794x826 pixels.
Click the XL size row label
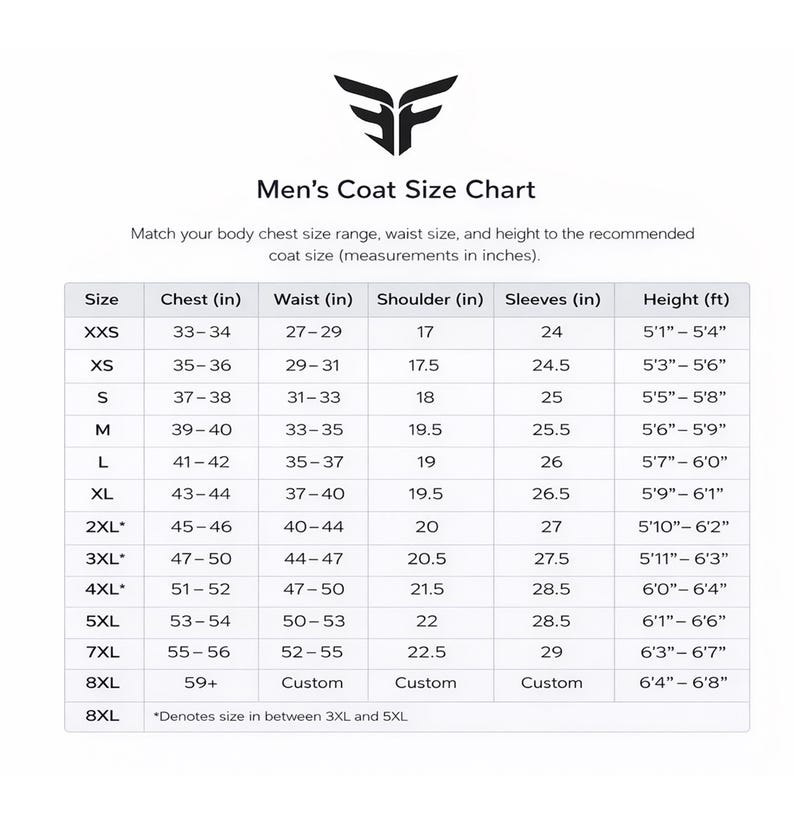pyautogui.click(x=102, y=494)
